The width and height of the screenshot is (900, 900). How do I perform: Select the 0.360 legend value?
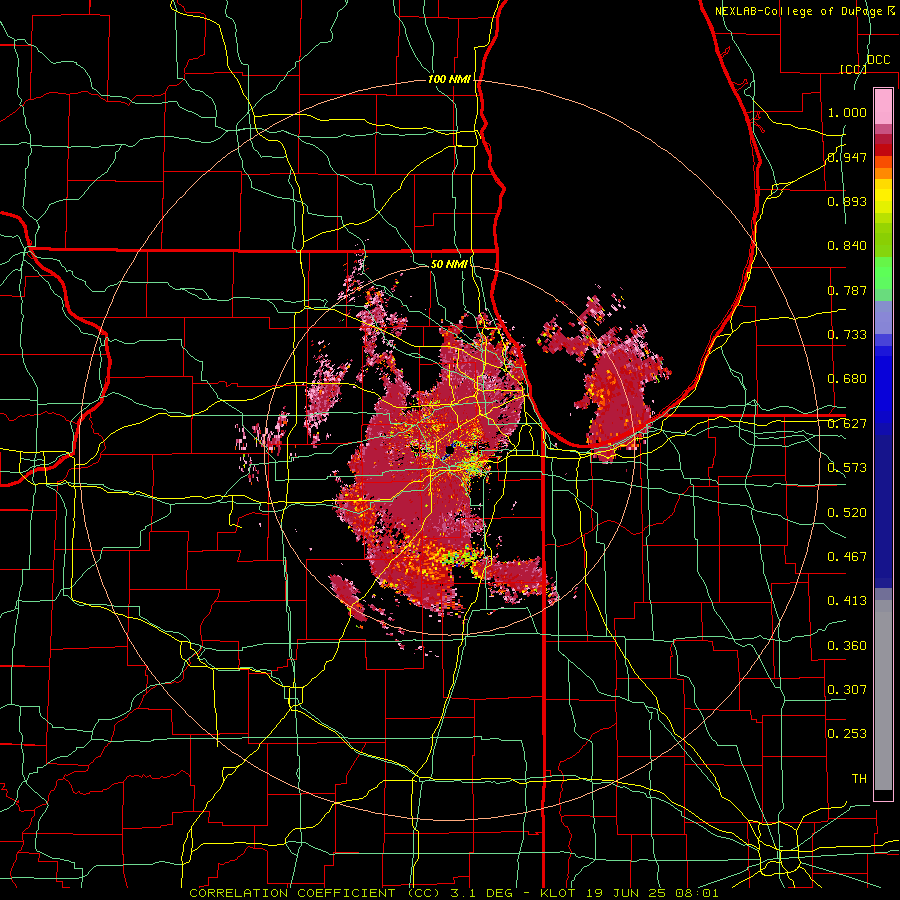(847, 645)
